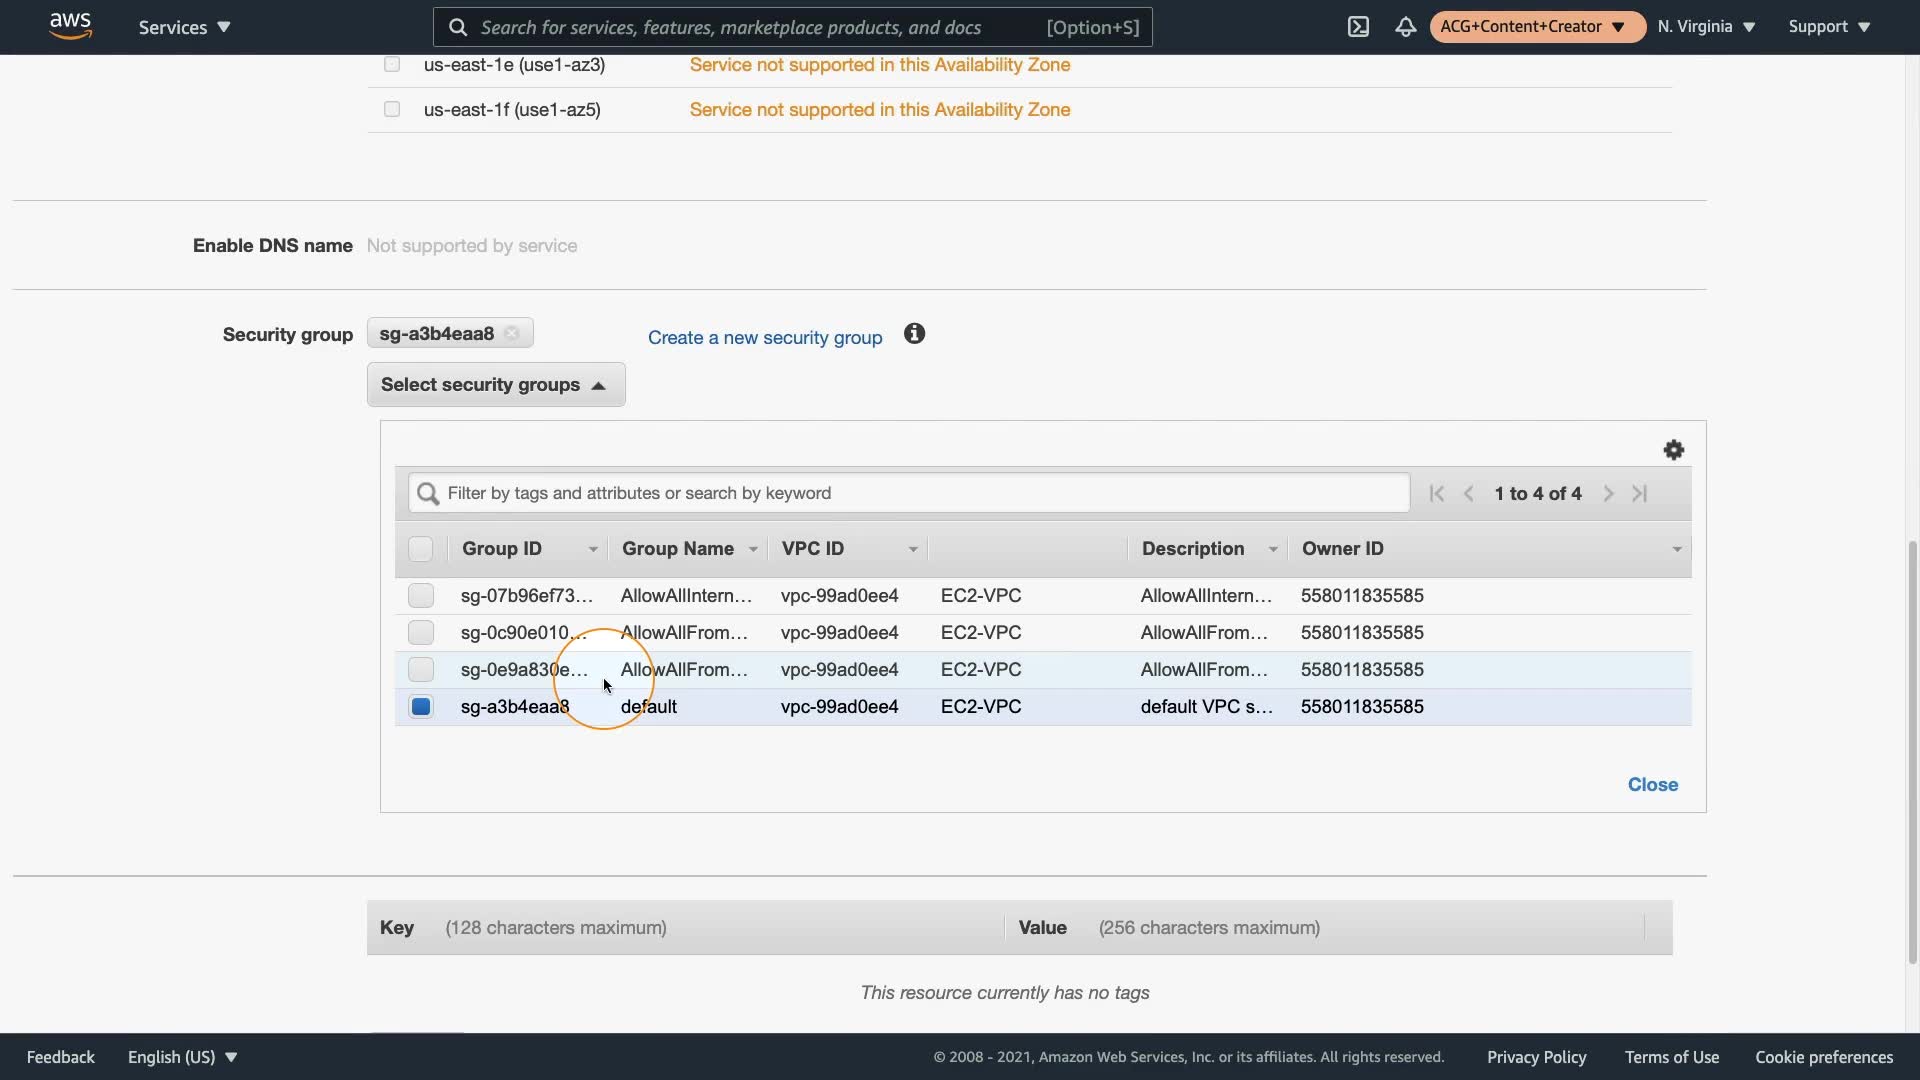Click Create a new security group link
The width and height of the screenshot is (1920, 1080).
[x=765, y=338]
